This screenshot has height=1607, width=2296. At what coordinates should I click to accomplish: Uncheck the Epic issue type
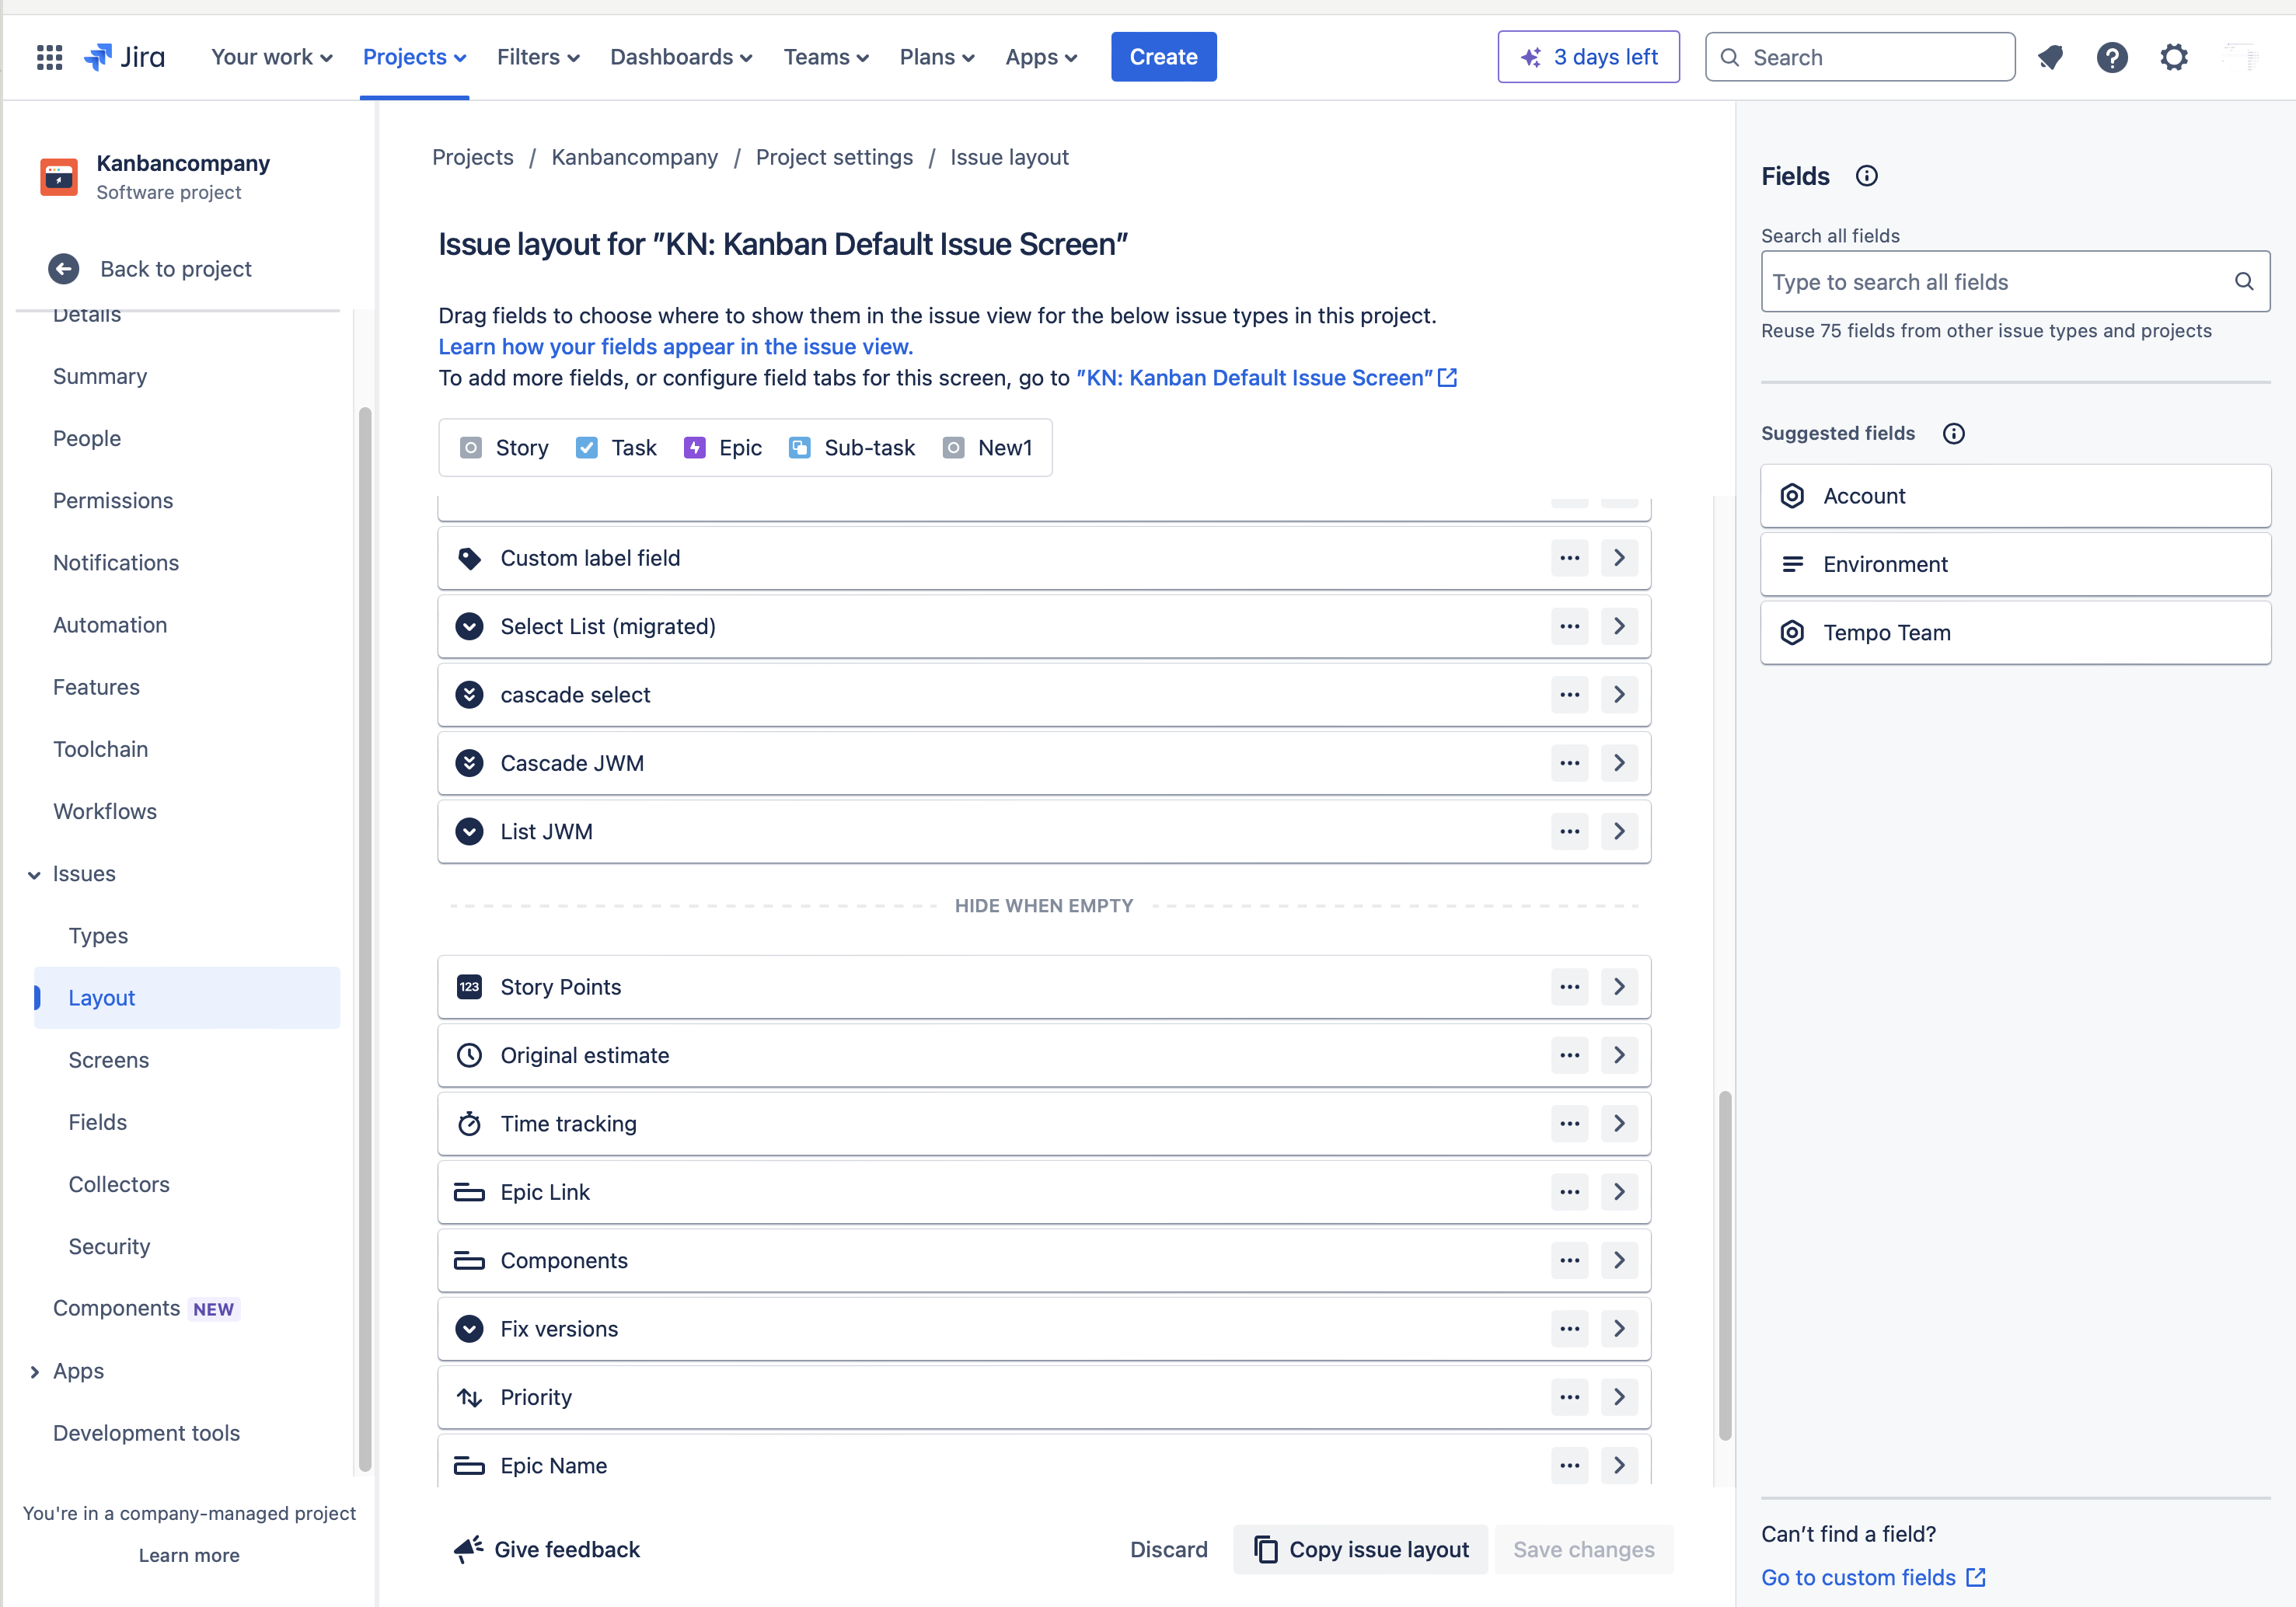[x=694, y=448]
